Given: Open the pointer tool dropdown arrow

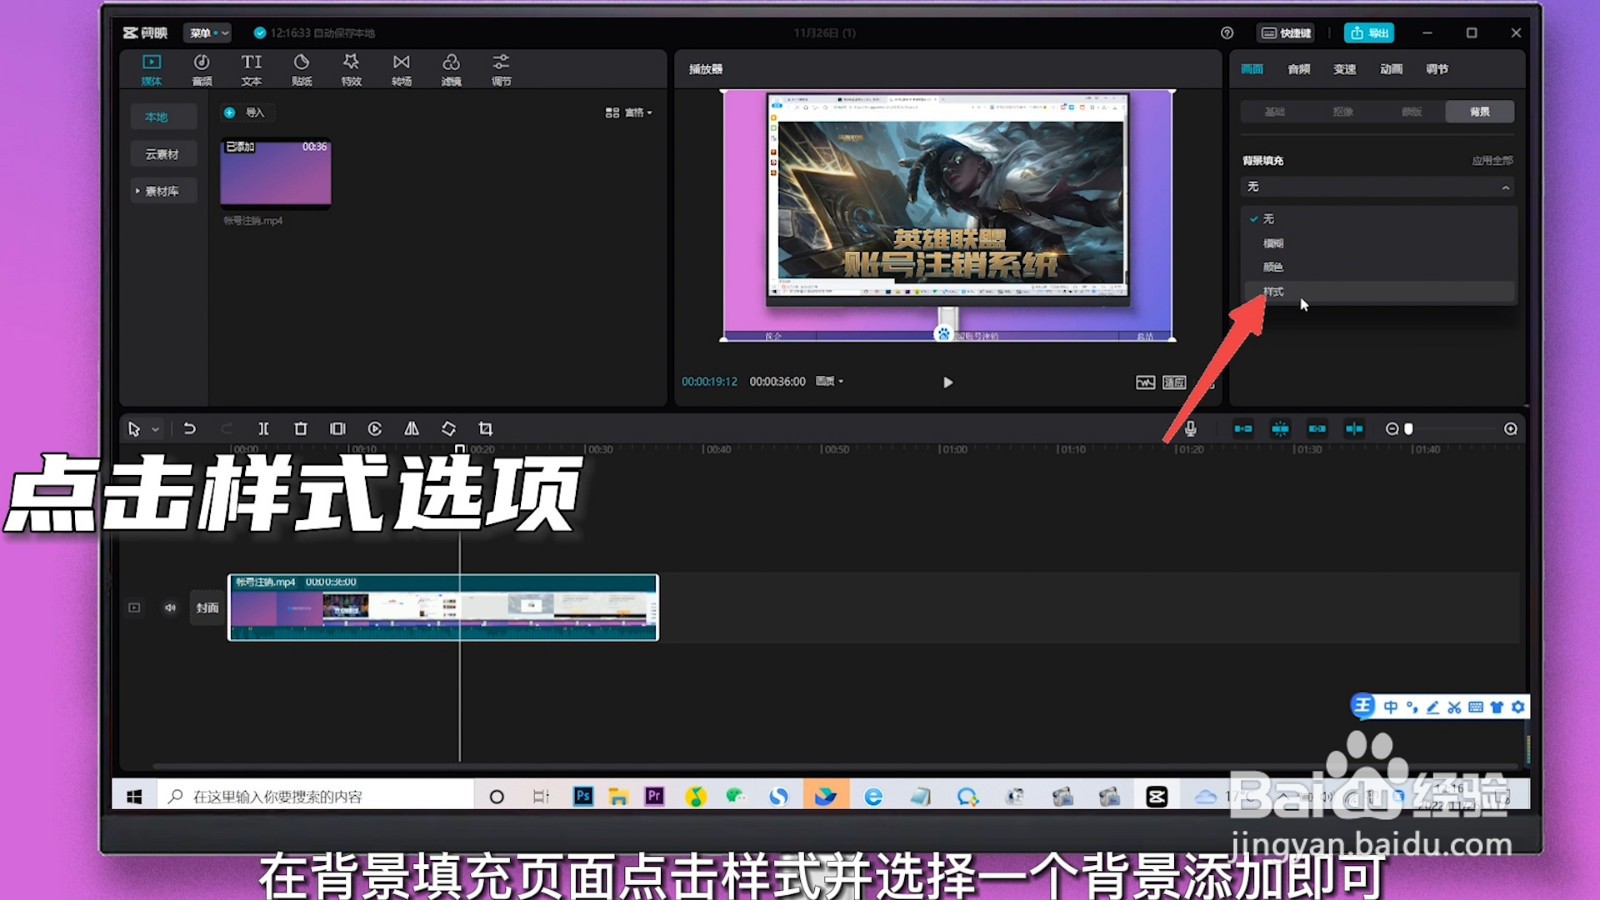Looking at the screenshot, I should tap(155, 429).
